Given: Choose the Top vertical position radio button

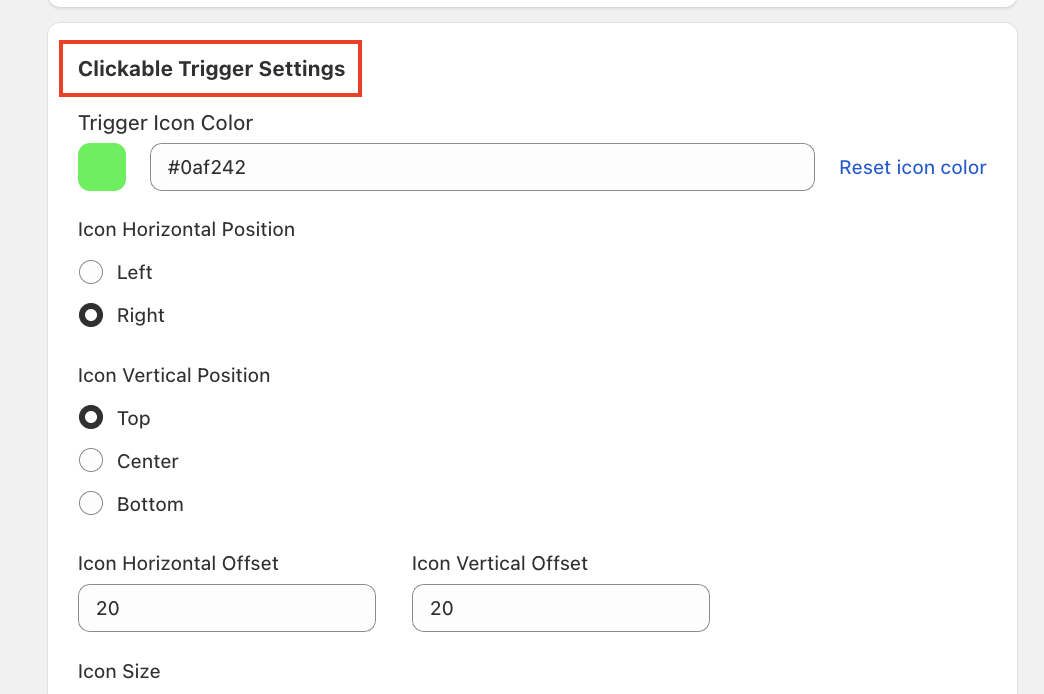Looking at the screenshot, I should (x=91, y=418).
